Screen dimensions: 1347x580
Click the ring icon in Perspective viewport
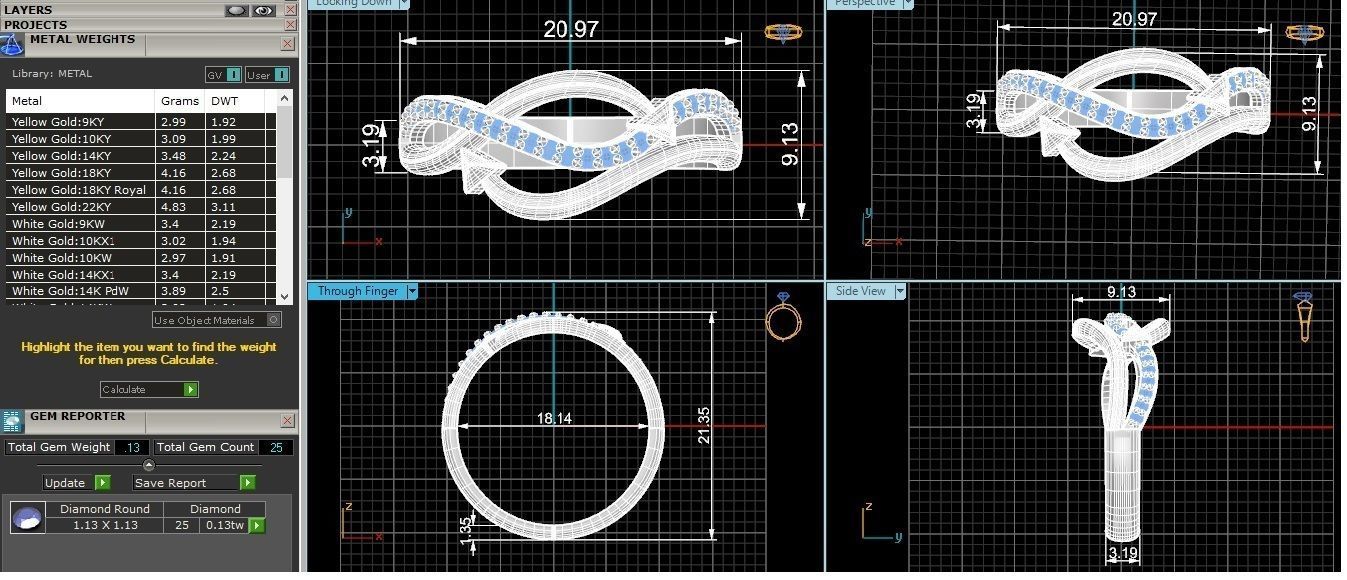coord(1304,32)
